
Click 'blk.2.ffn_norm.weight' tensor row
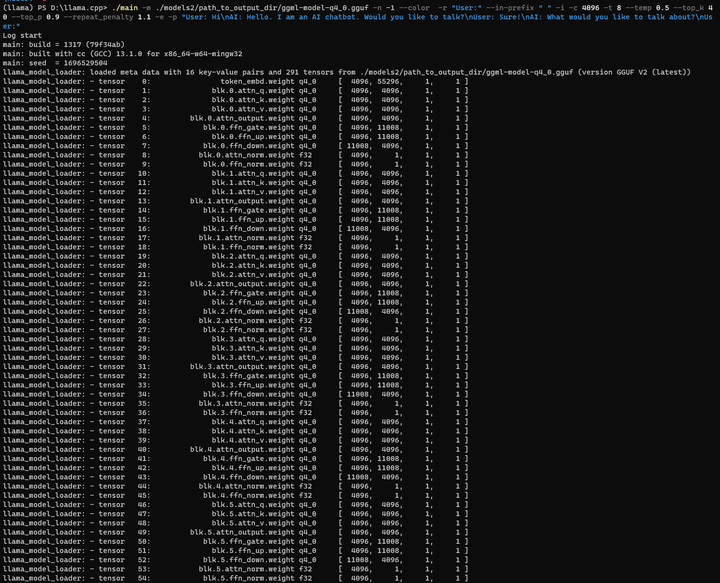(235, 330)
